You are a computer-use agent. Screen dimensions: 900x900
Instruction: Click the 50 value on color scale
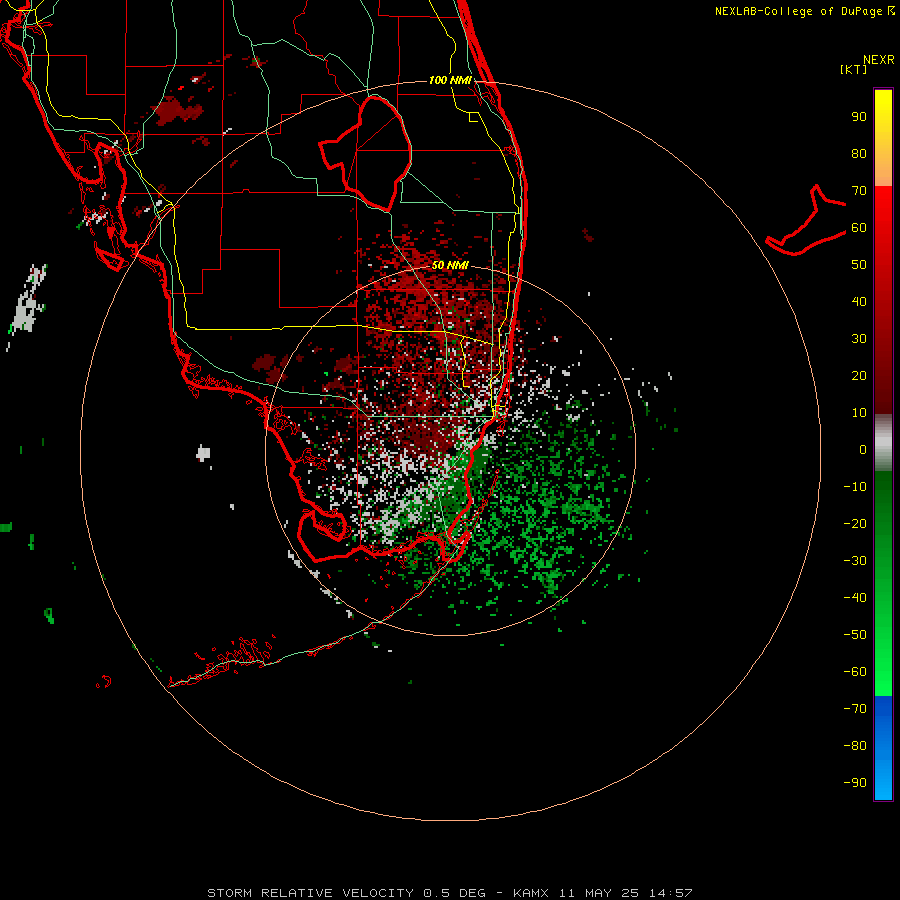point(859,265)
